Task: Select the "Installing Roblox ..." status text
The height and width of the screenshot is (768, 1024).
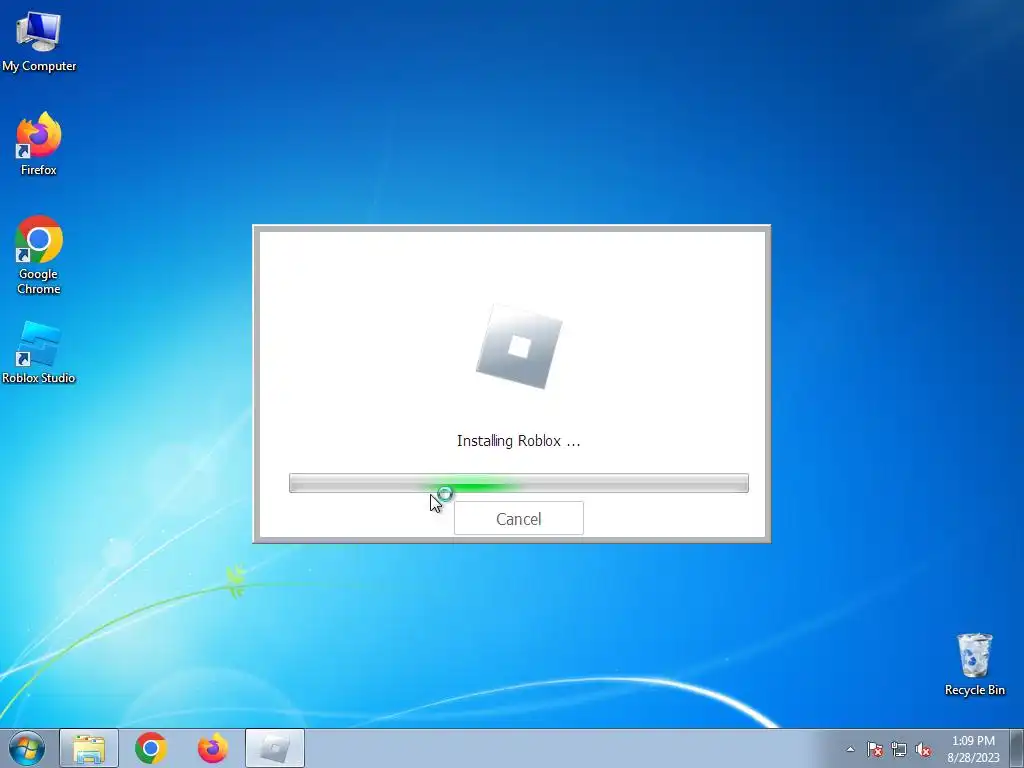Action: 519,441
